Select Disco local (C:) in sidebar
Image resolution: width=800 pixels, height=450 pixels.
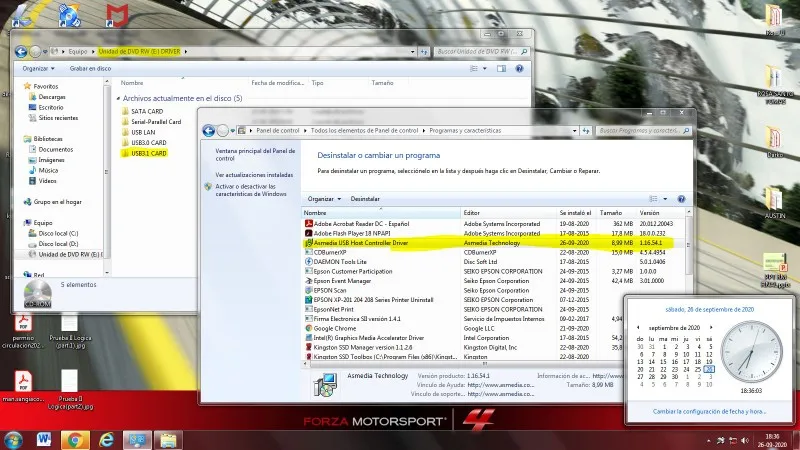coord(58,233)
